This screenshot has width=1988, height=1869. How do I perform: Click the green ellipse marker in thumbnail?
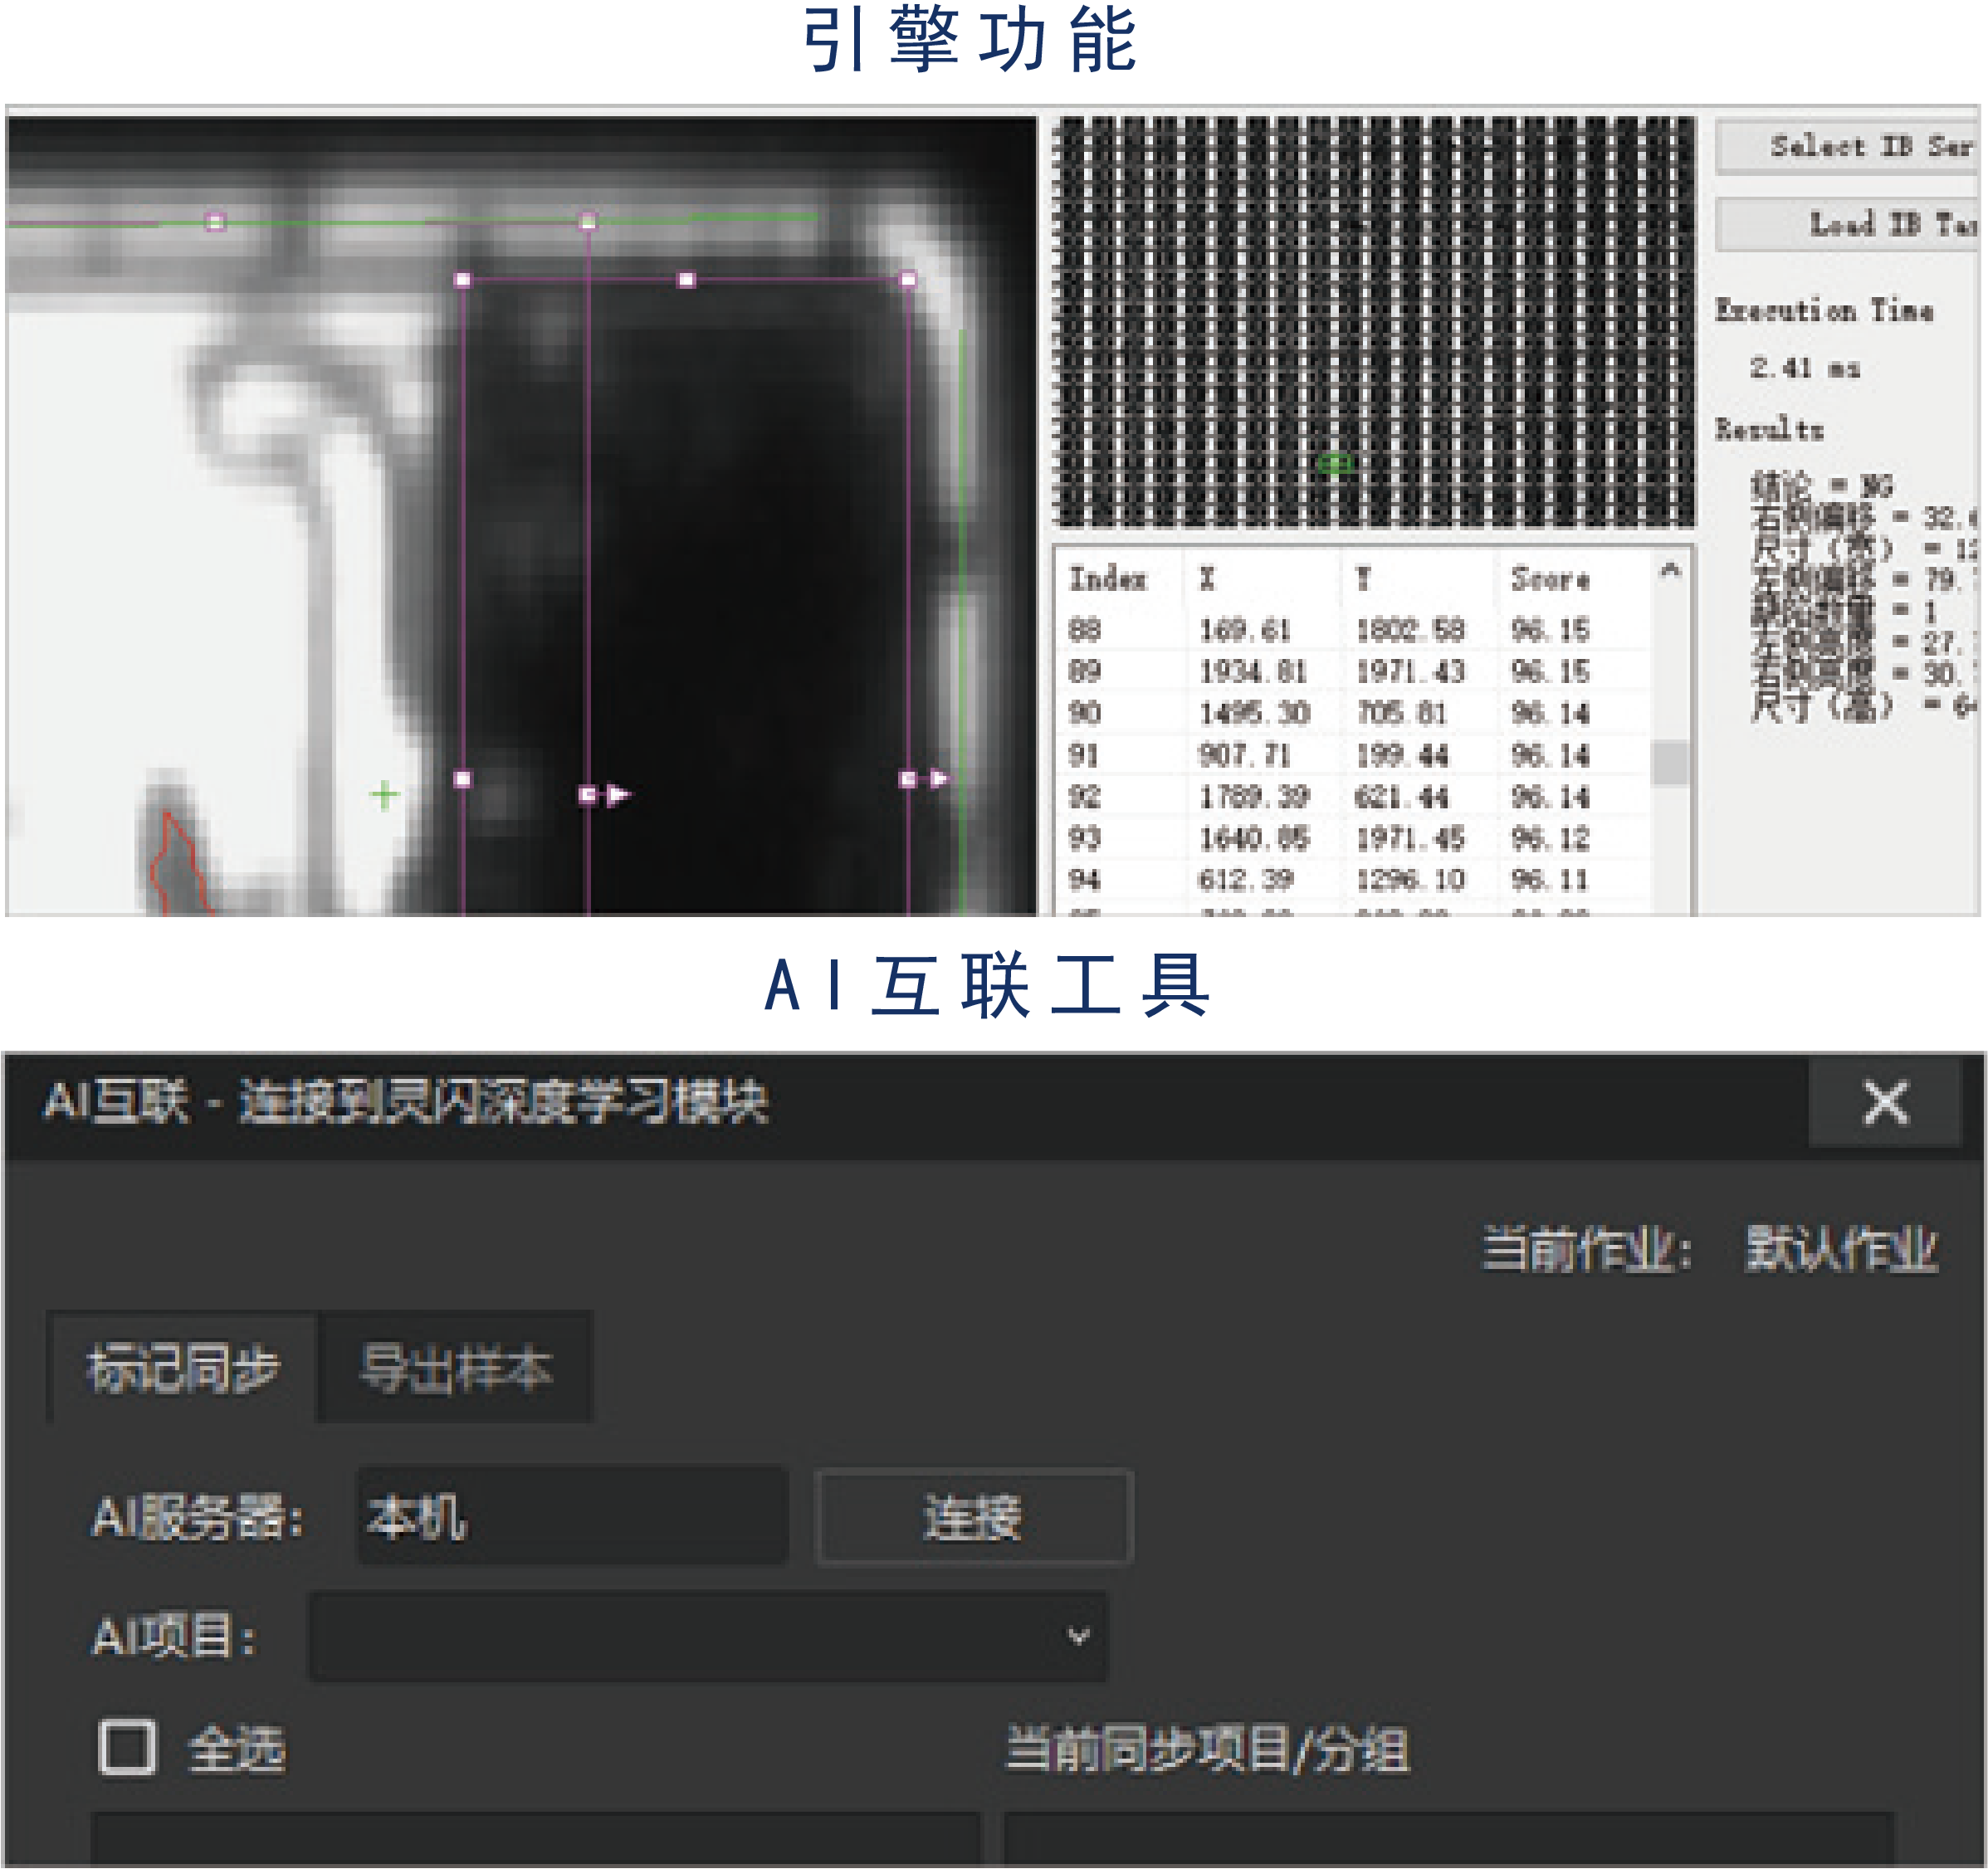1335,463
